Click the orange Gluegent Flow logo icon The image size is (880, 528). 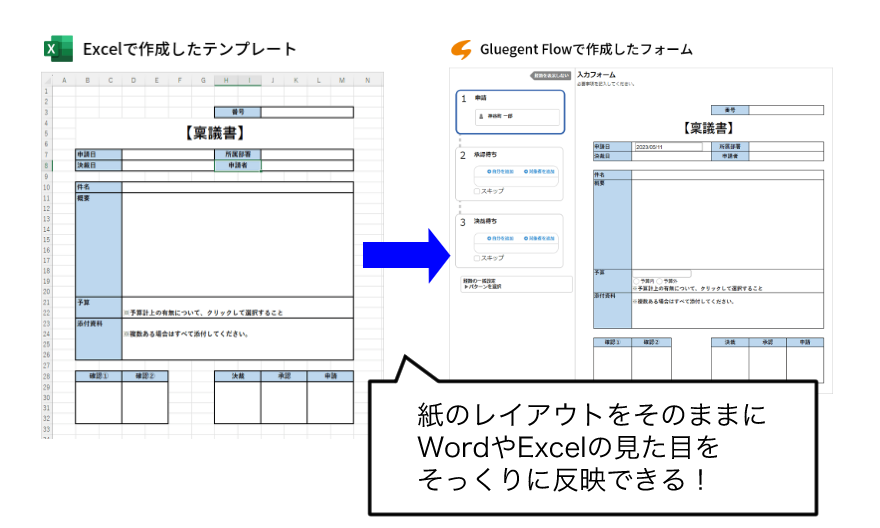[461, 49]
